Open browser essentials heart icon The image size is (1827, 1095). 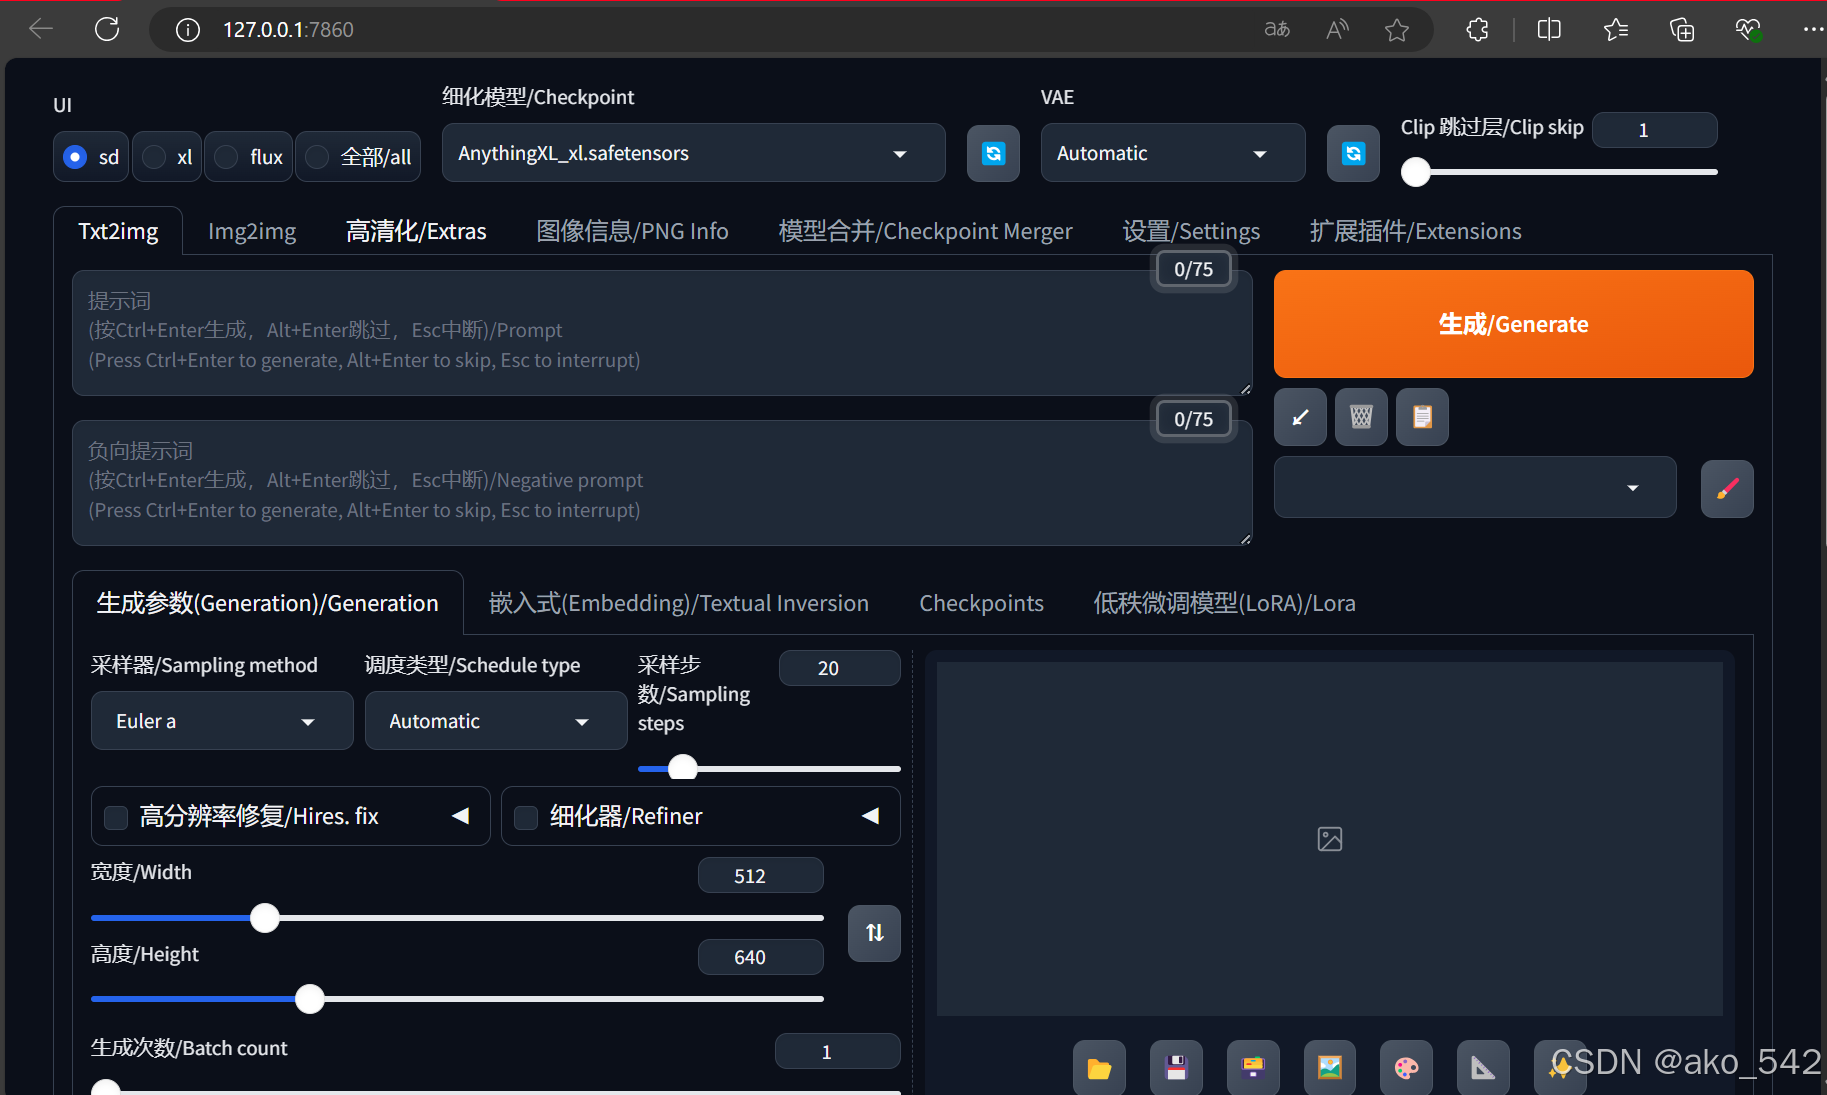[x=1748, y=30]
